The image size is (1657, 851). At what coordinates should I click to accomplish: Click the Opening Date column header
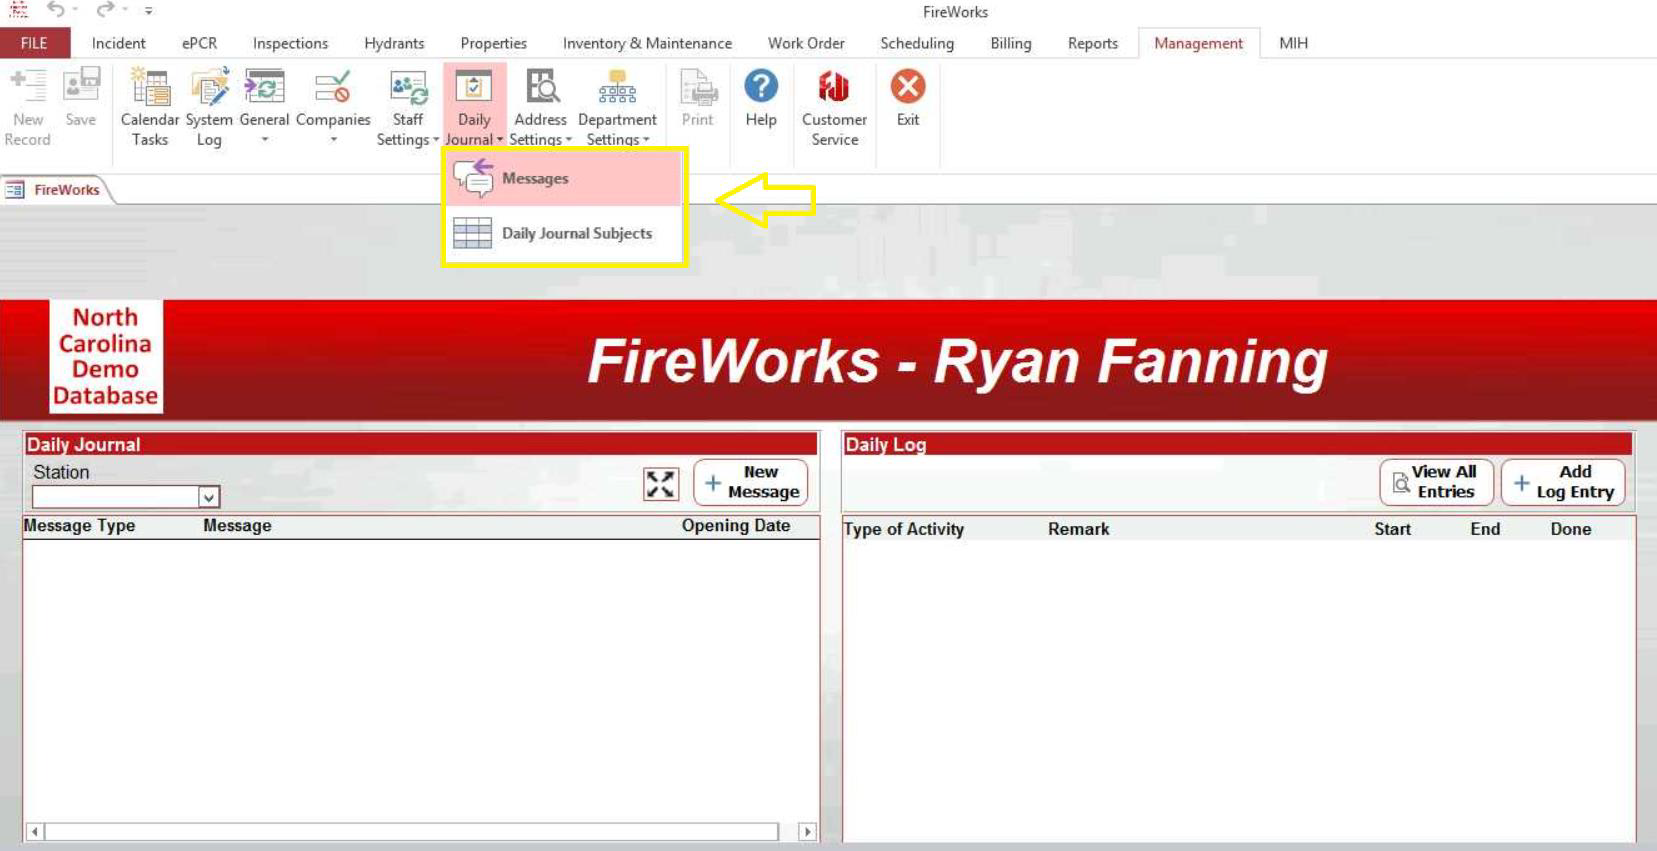[x=736, y=526]
